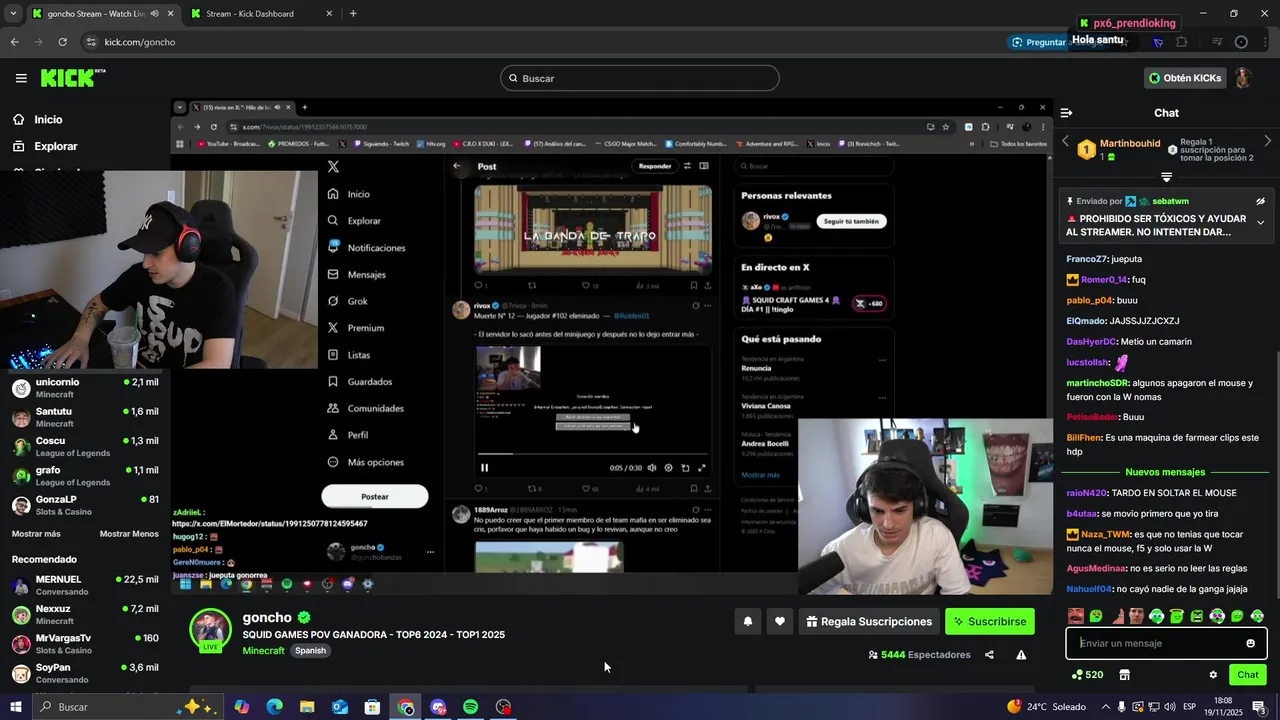Open MERNUEL recommended channel
Image resolution: width=1280 pixels, height=720 pixels.
(x=85, y=585)
